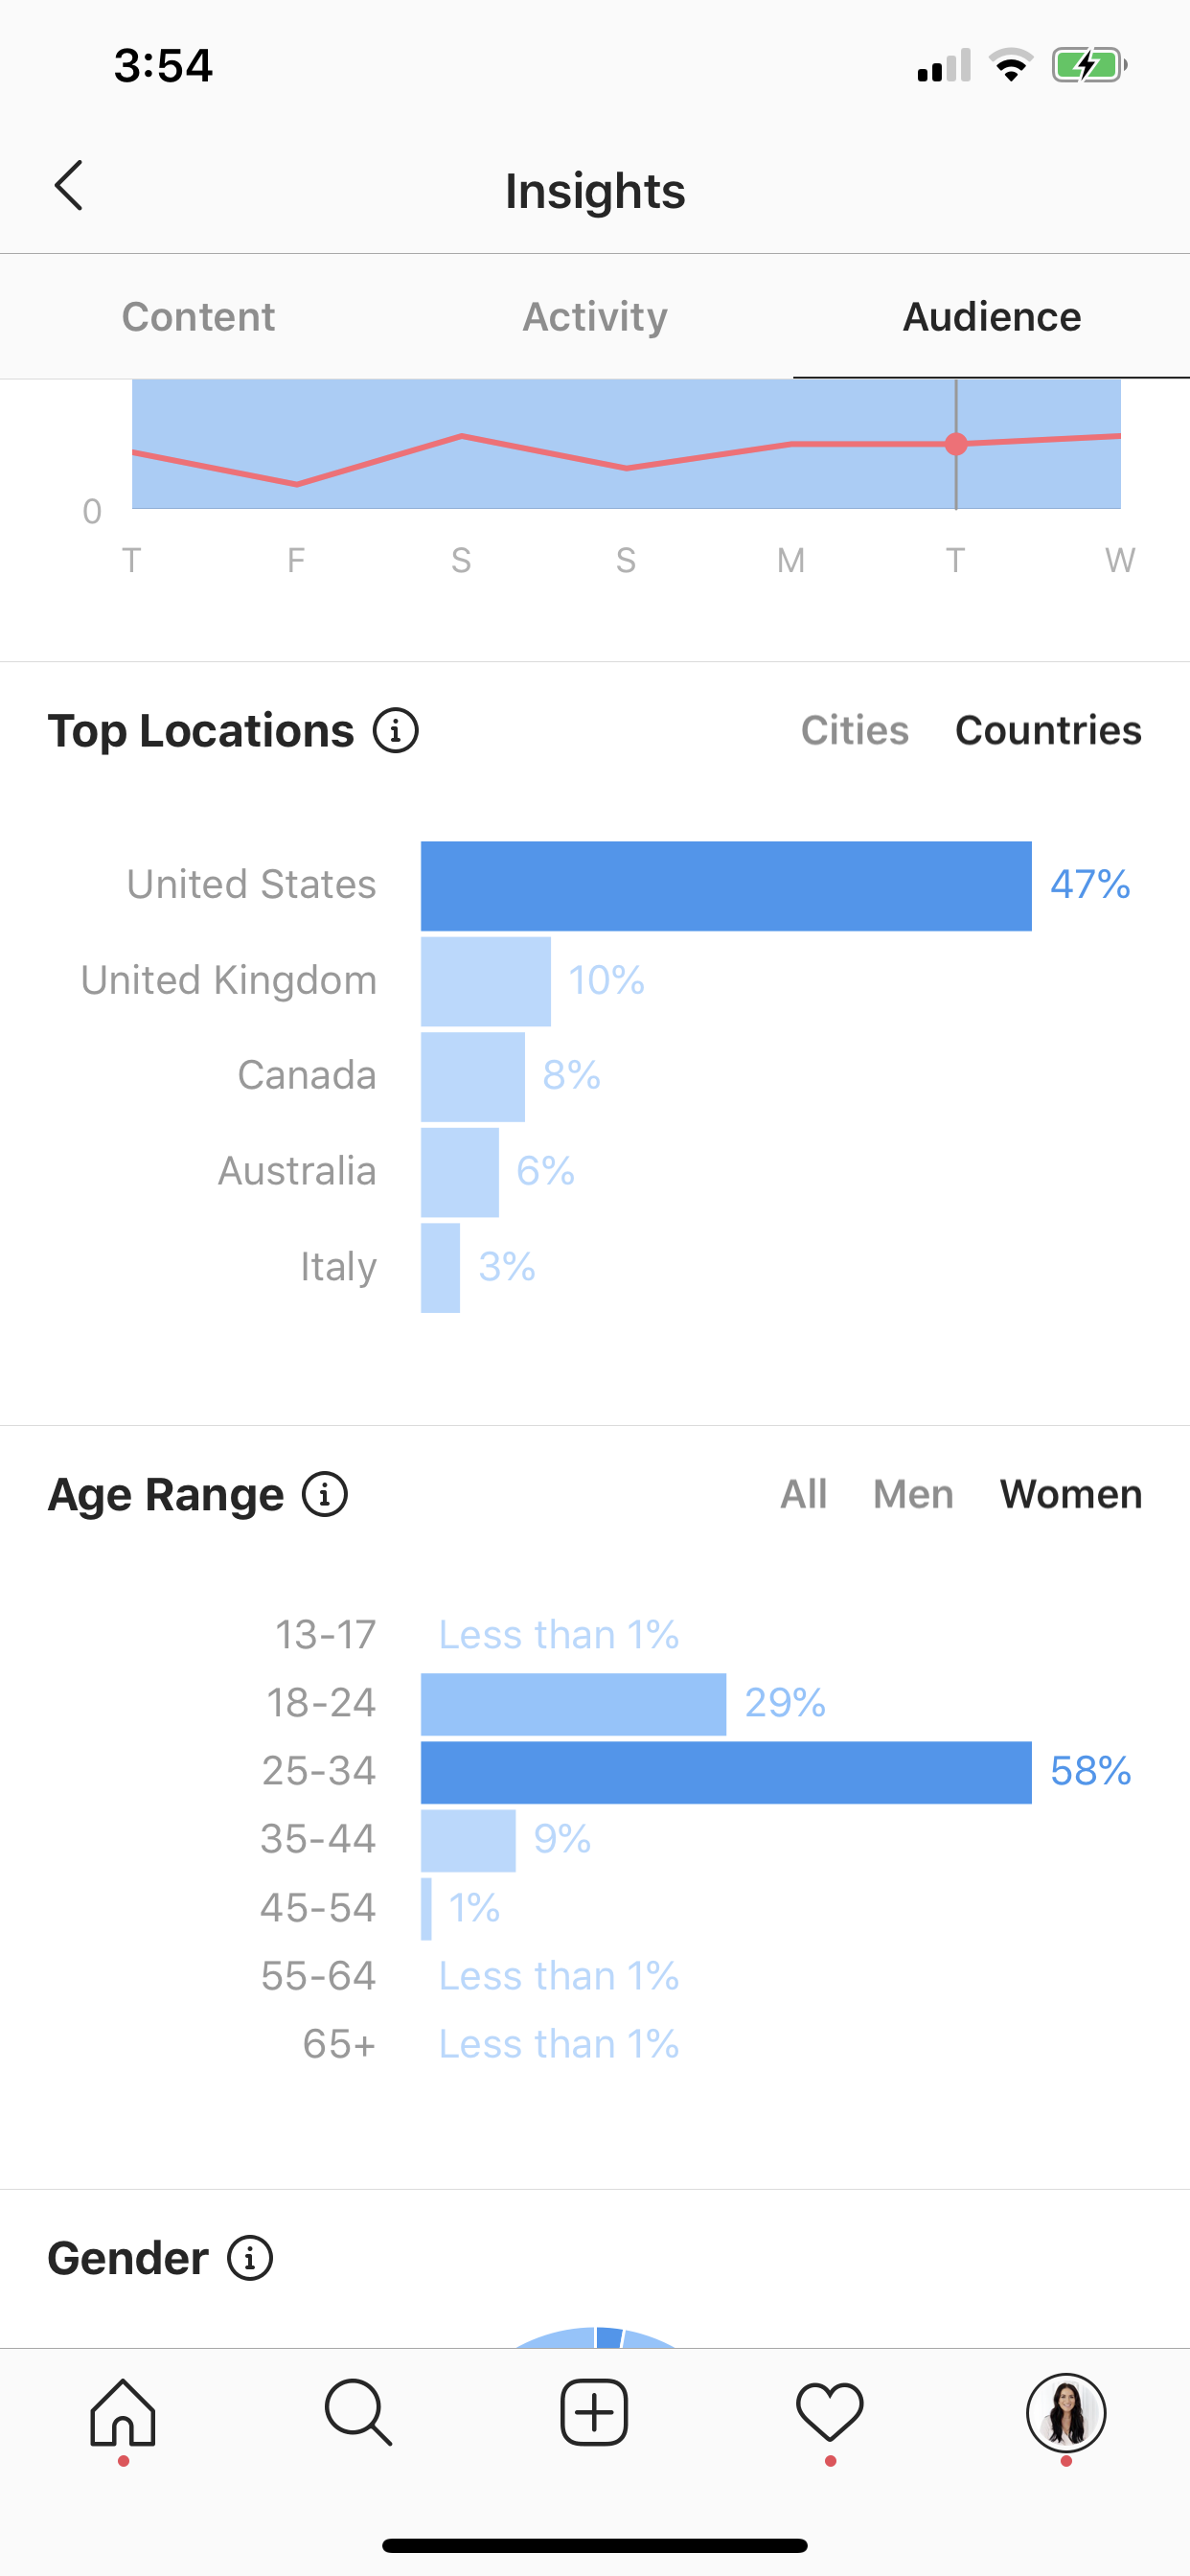Open the Age Range info icon

(x=325, y=1495)
